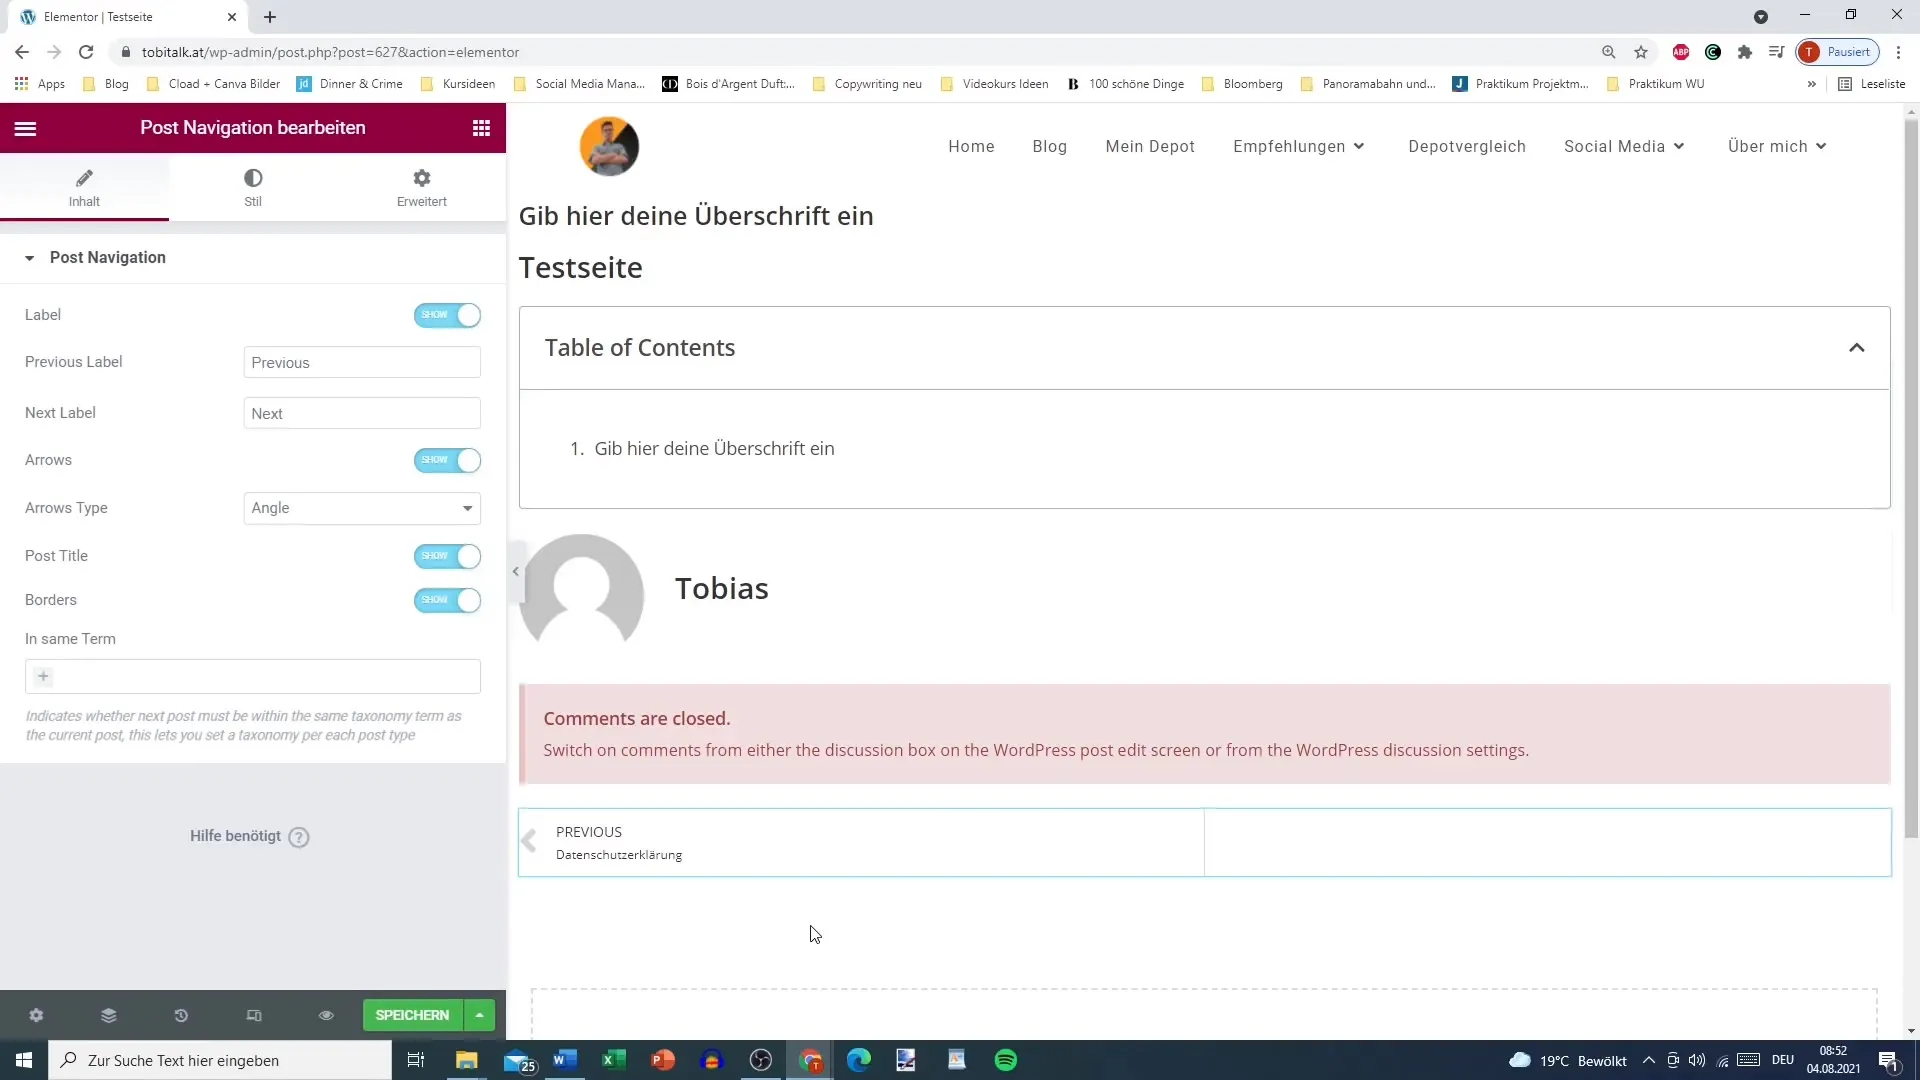This screenshot has height=1080, width=1920.
Task: Go to the Blog menu item
Action: click(1049, 146)
